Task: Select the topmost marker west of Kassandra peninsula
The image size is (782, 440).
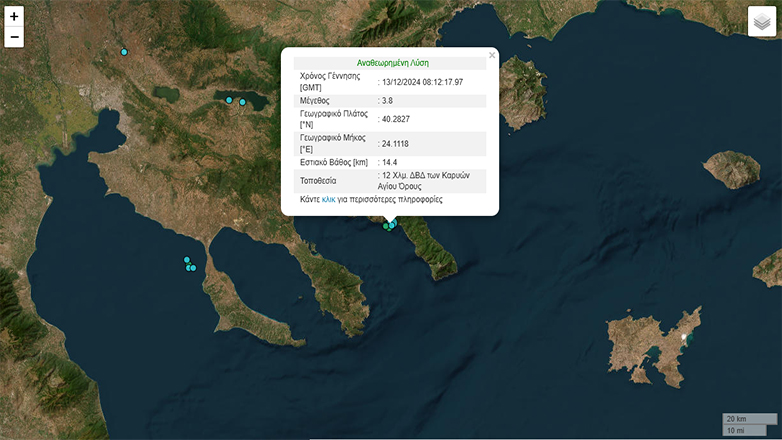Action: pyautogui.click(x=187, y=260)
